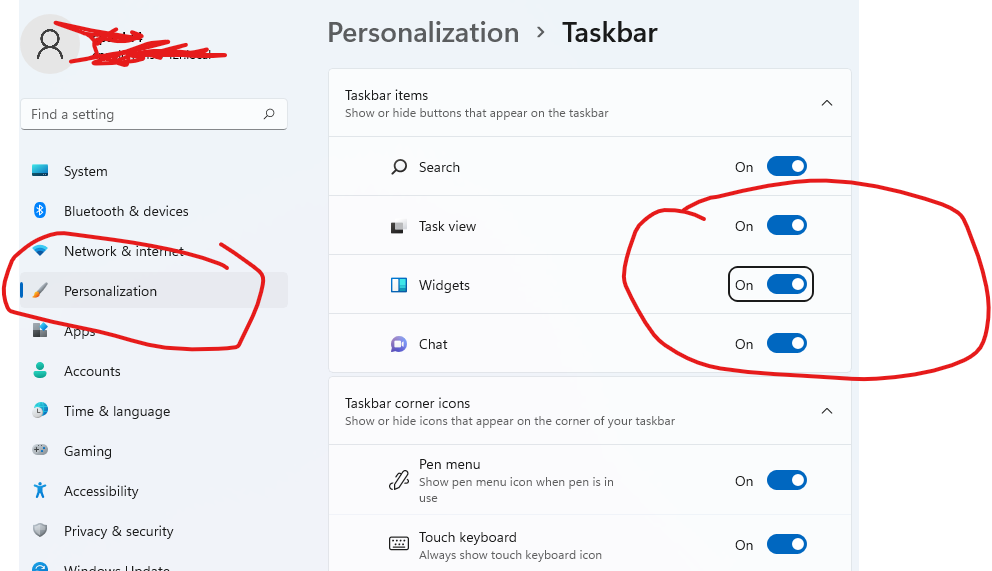Click the Accessibility figure icon
This screenshot has width=992, height=571.
coord(40,491)
